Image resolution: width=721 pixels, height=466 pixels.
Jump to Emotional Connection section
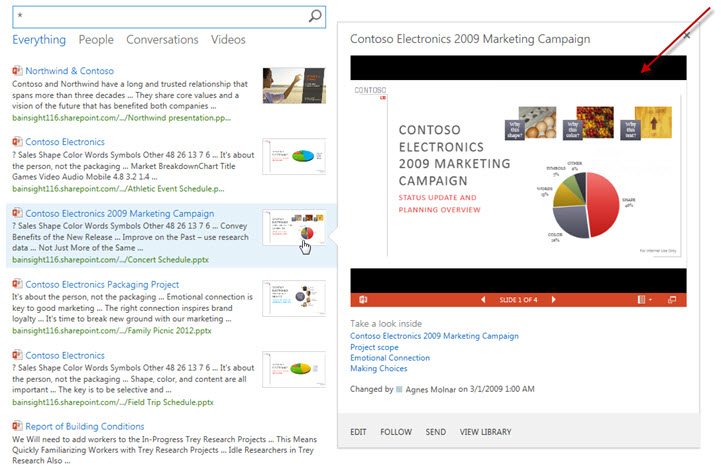[390, 358]
